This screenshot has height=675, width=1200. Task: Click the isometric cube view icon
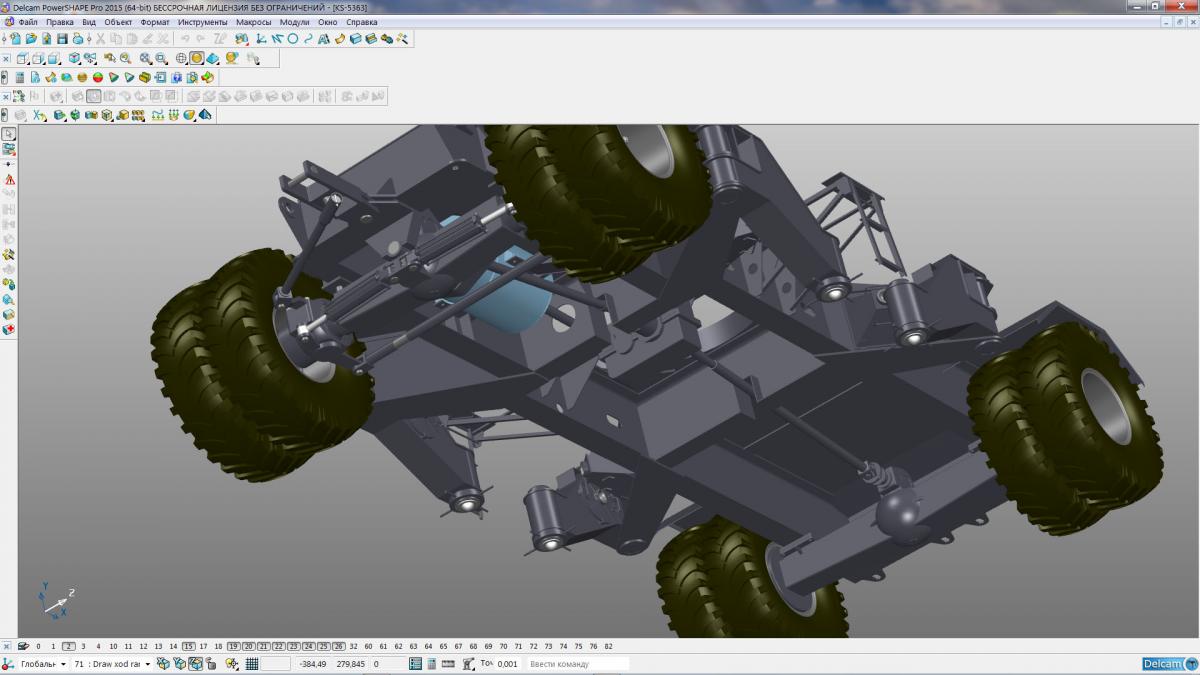click(x=74, y=58)
